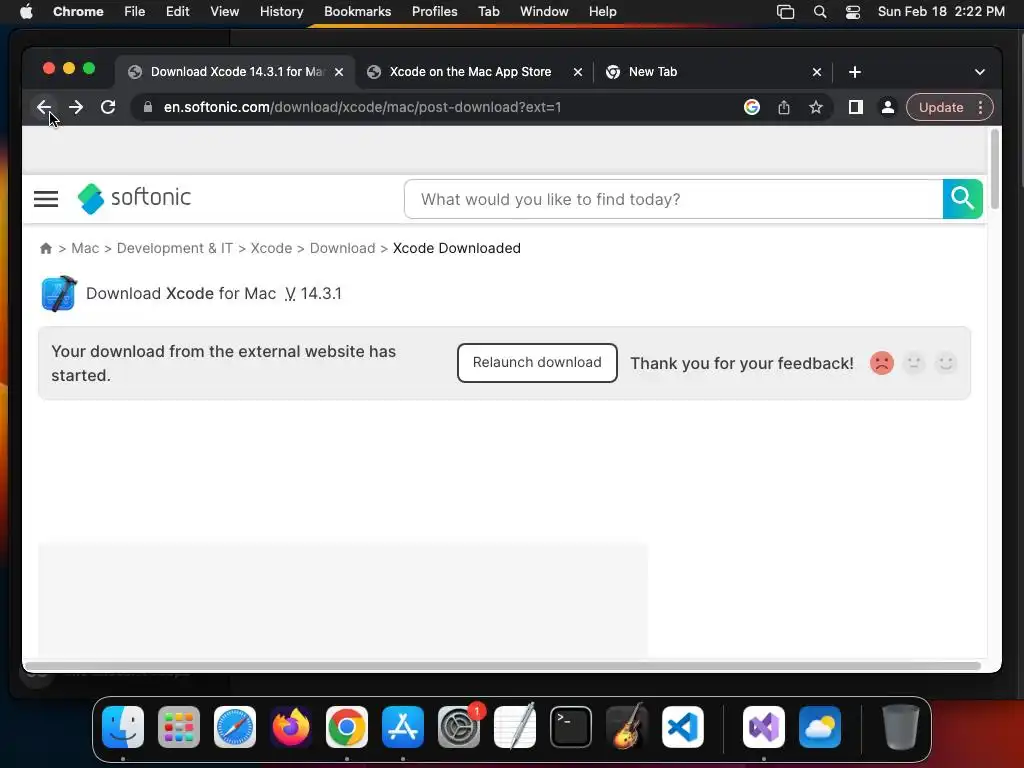Reload the current Softonic page
This screenshot has height=768, width=1024.
108,107
